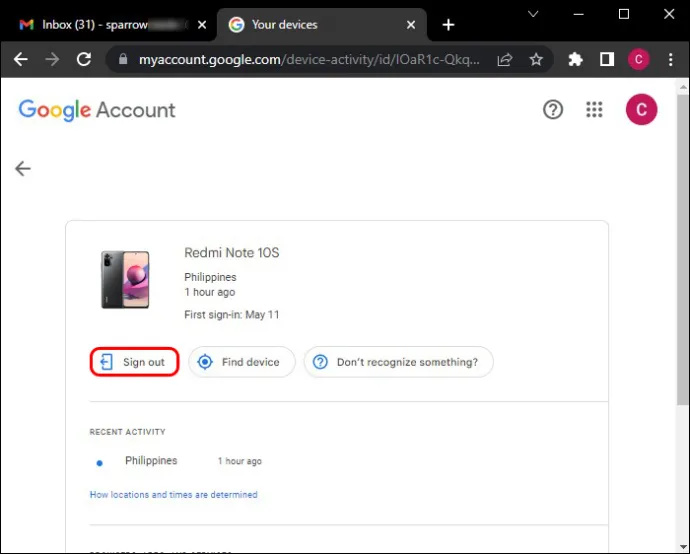
Task: Click the Redmi Note 10S device name
Action: click(x=231, y=253)
